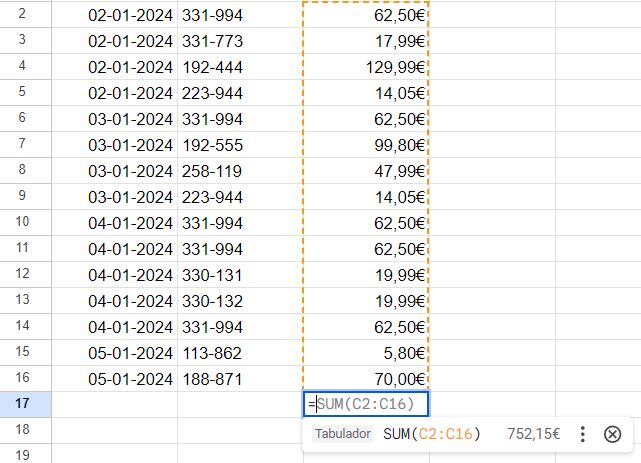Dismiss the SUM formula suggestion with X icon

[612, 434]
